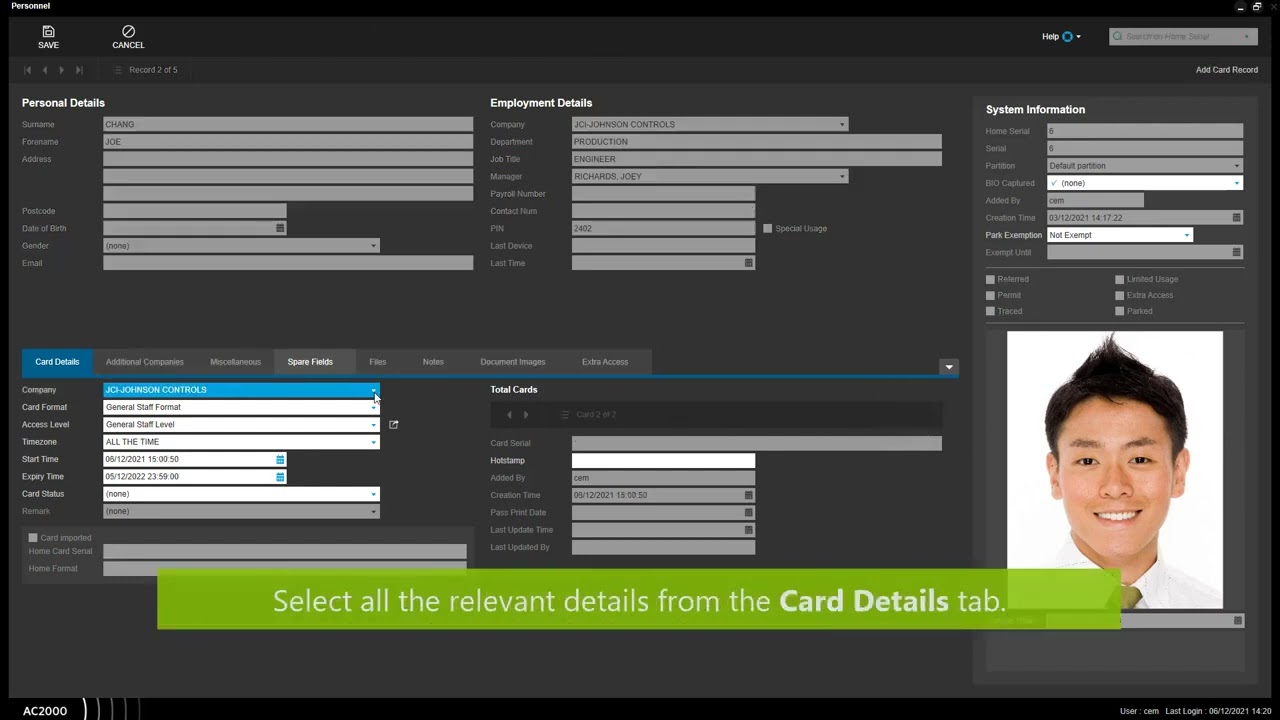Switch to Miscellaneous tab
The width and height of the screenshot is (1280, 720).
235,362
